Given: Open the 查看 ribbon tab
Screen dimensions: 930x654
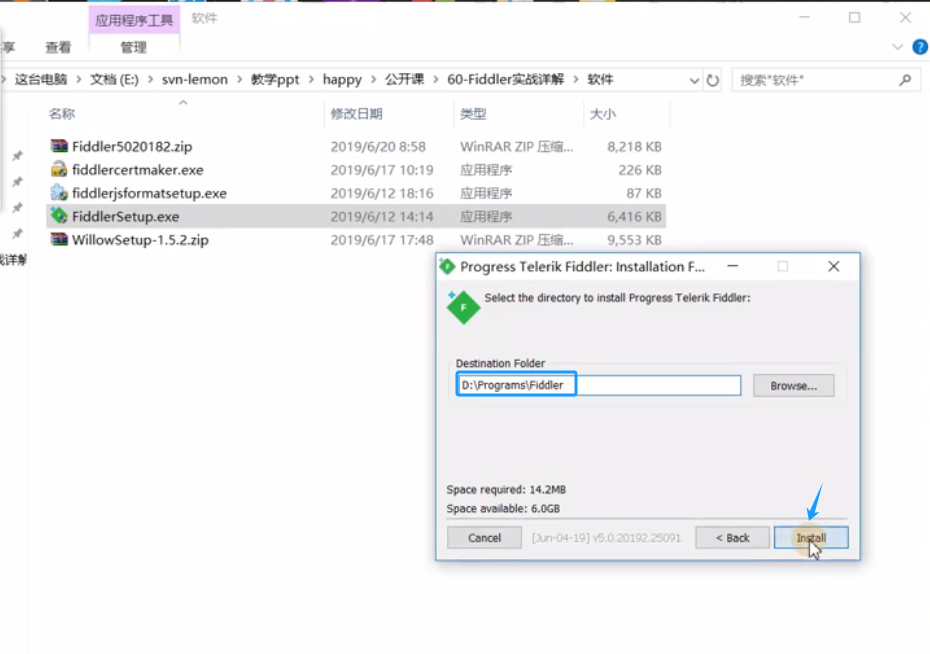Looking at the screenshot, I should click(58, 47).
